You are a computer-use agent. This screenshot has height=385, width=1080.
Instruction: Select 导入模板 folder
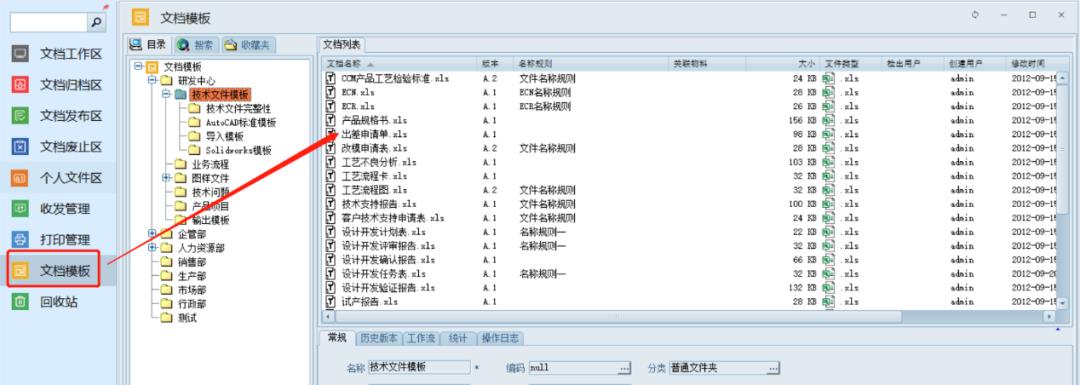pos(225,136)
